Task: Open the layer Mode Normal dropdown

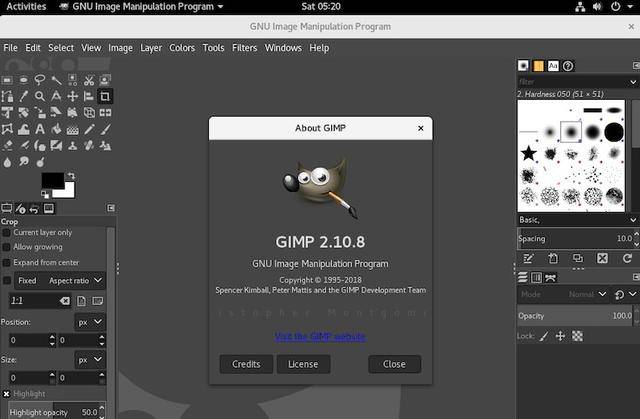Action: 564,294
